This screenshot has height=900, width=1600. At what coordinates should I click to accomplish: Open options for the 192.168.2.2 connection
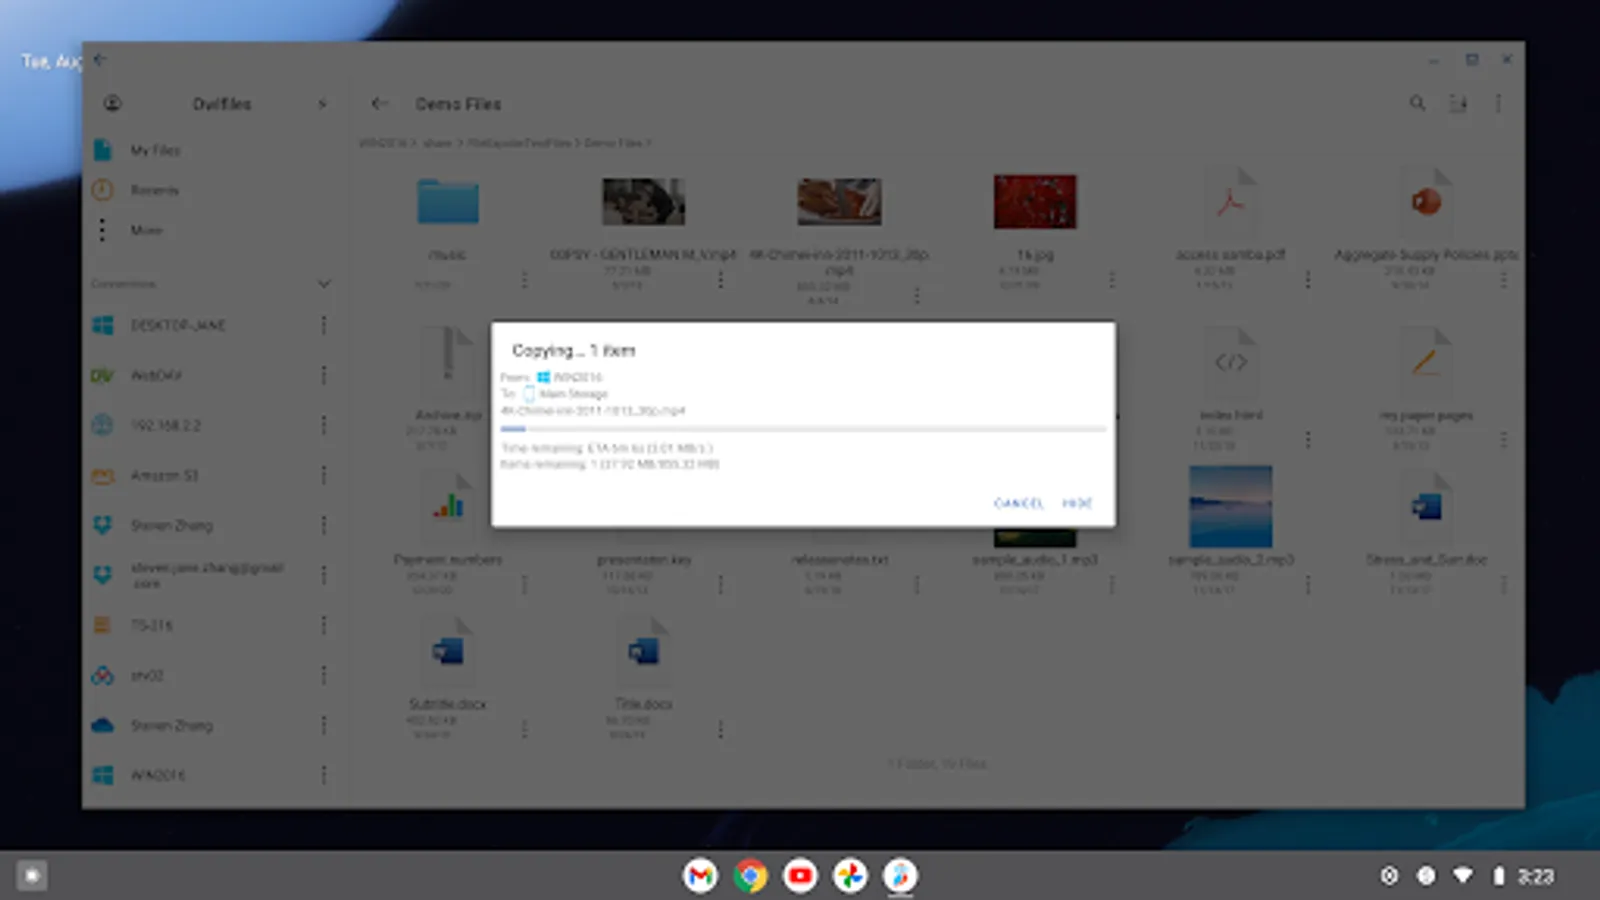coord(324,425)
